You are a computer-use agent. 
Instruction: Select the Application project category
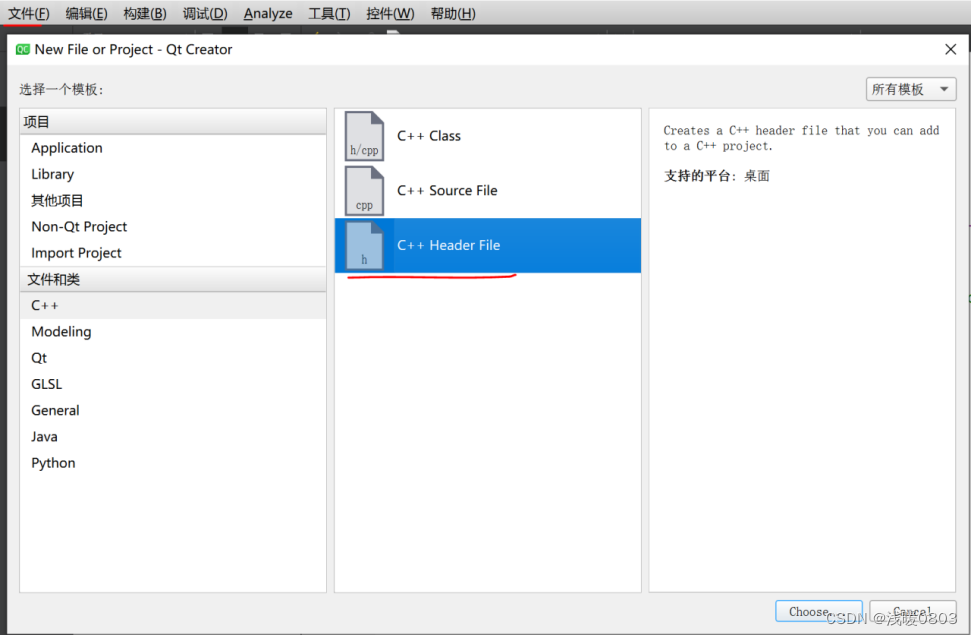pyautogui.click(x=66, y=147)
